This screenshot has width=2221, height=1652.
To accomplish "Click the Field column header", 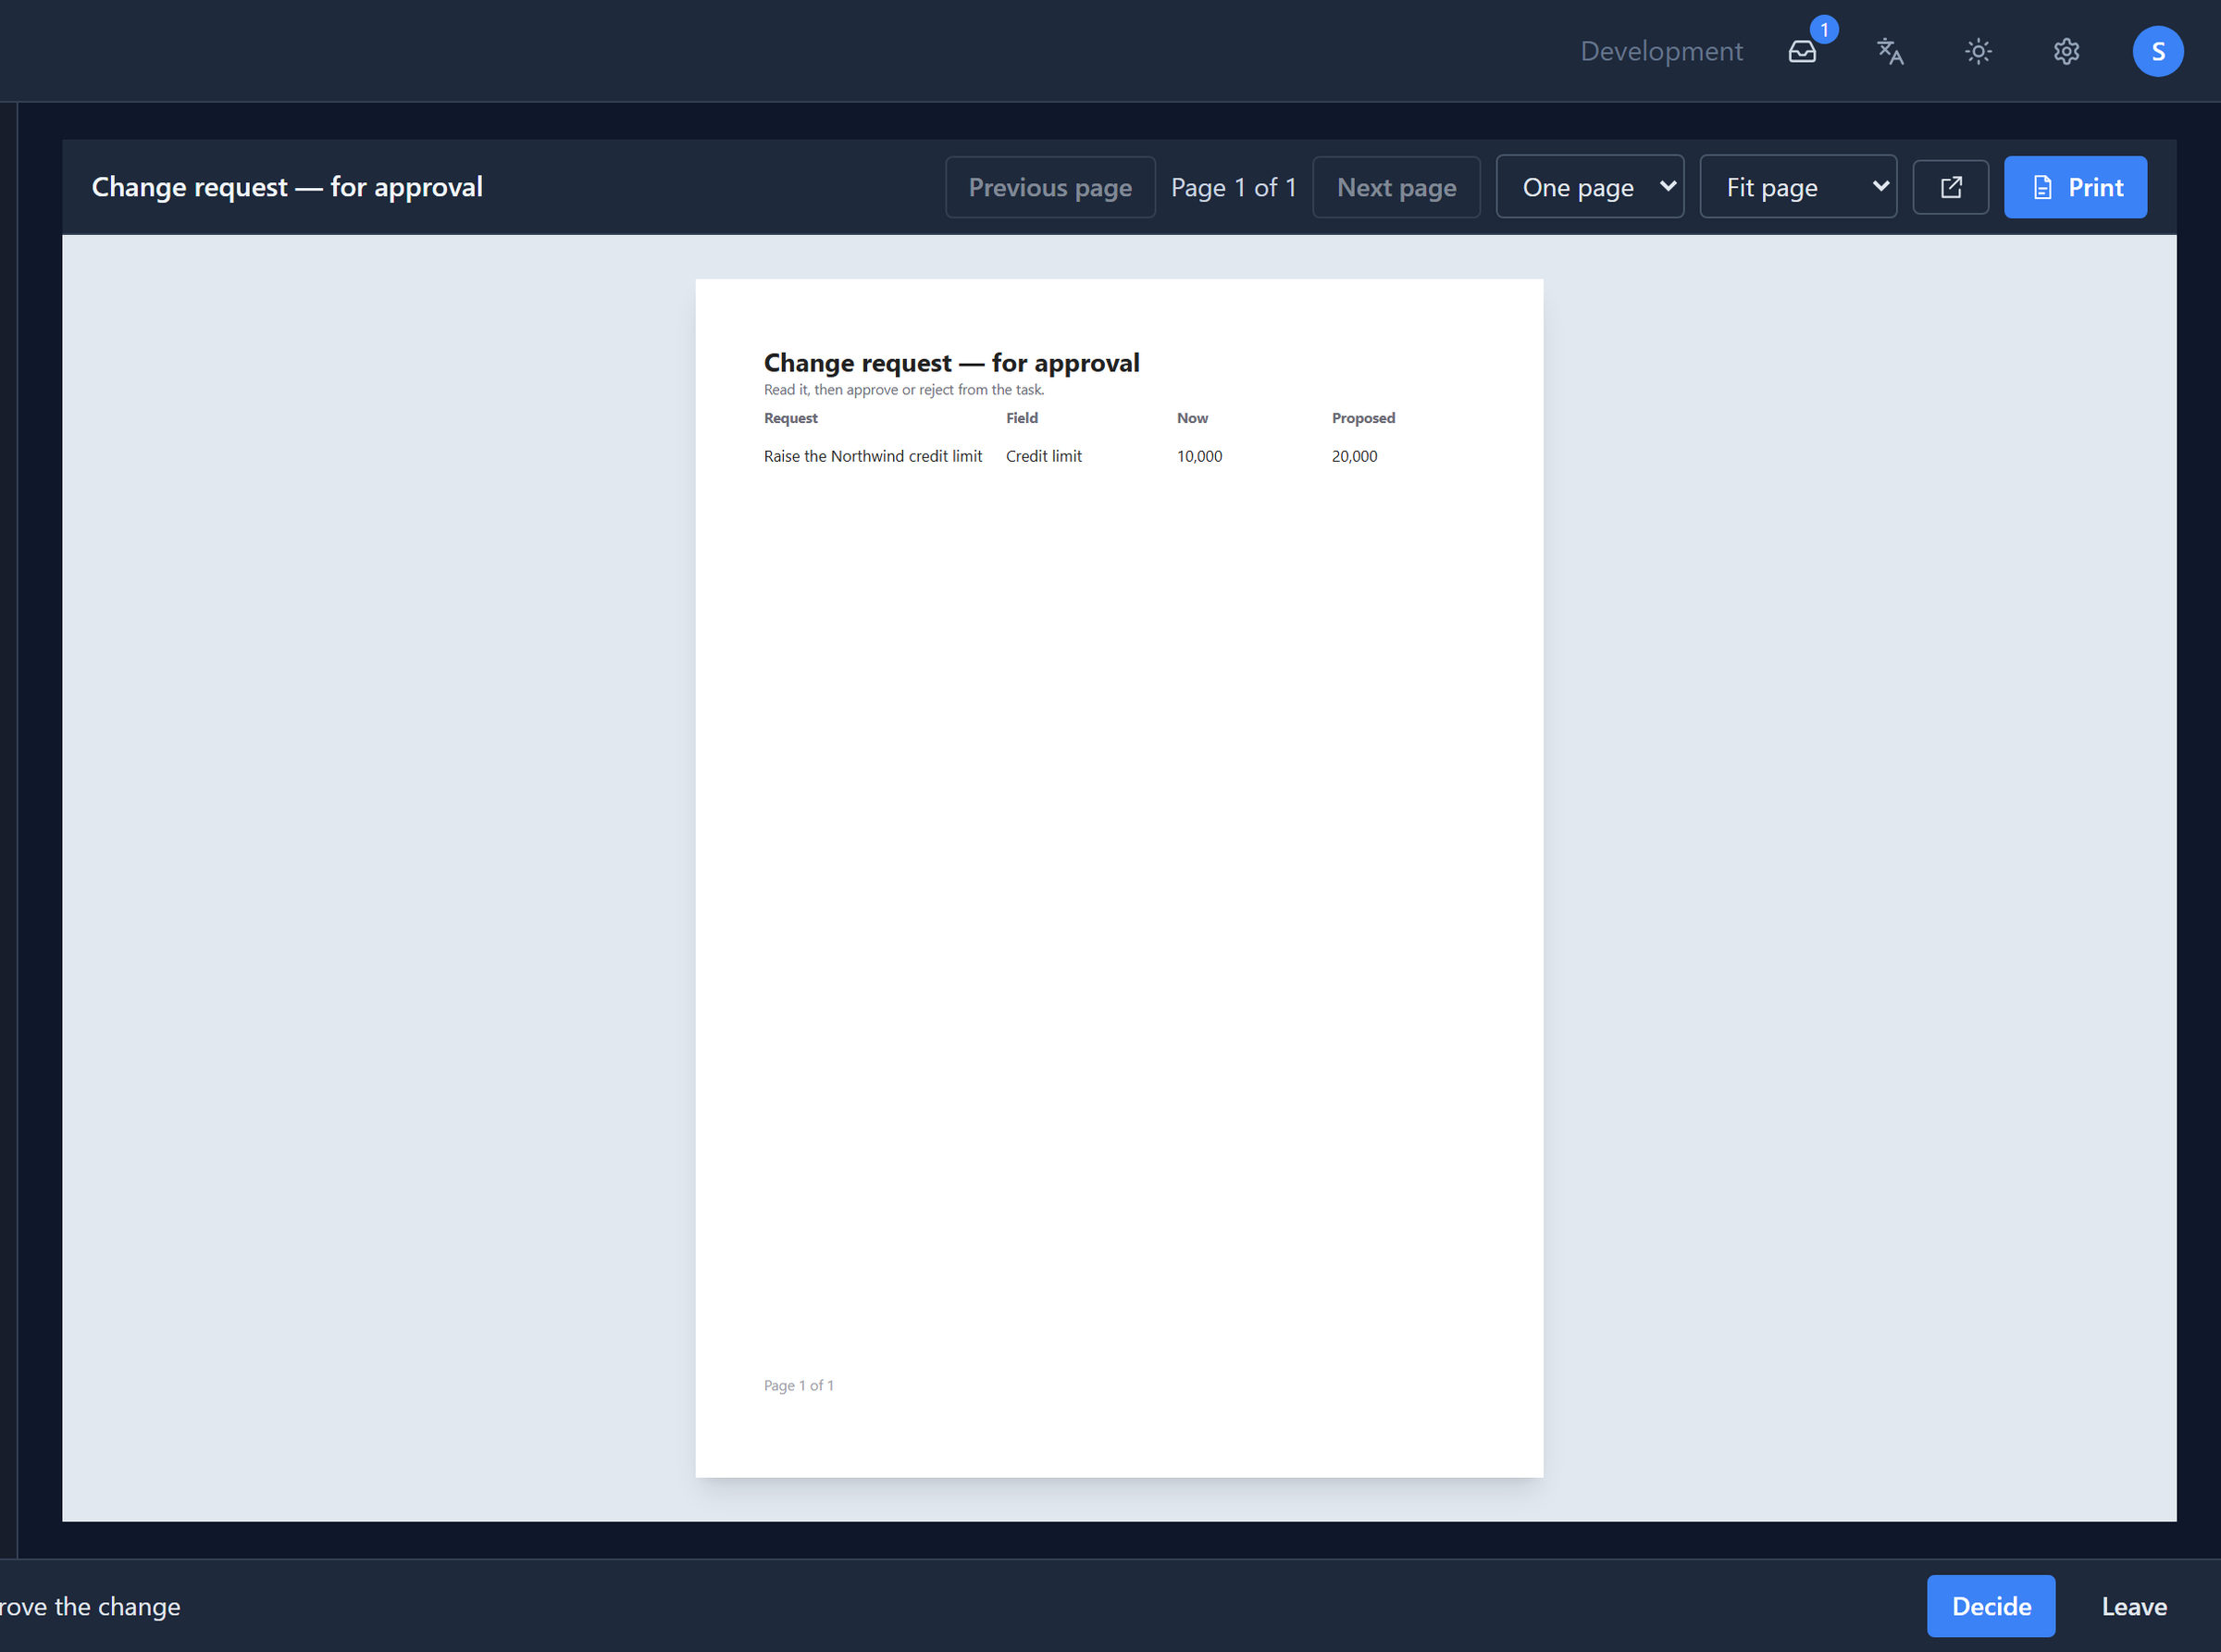I will [1021, 418].
